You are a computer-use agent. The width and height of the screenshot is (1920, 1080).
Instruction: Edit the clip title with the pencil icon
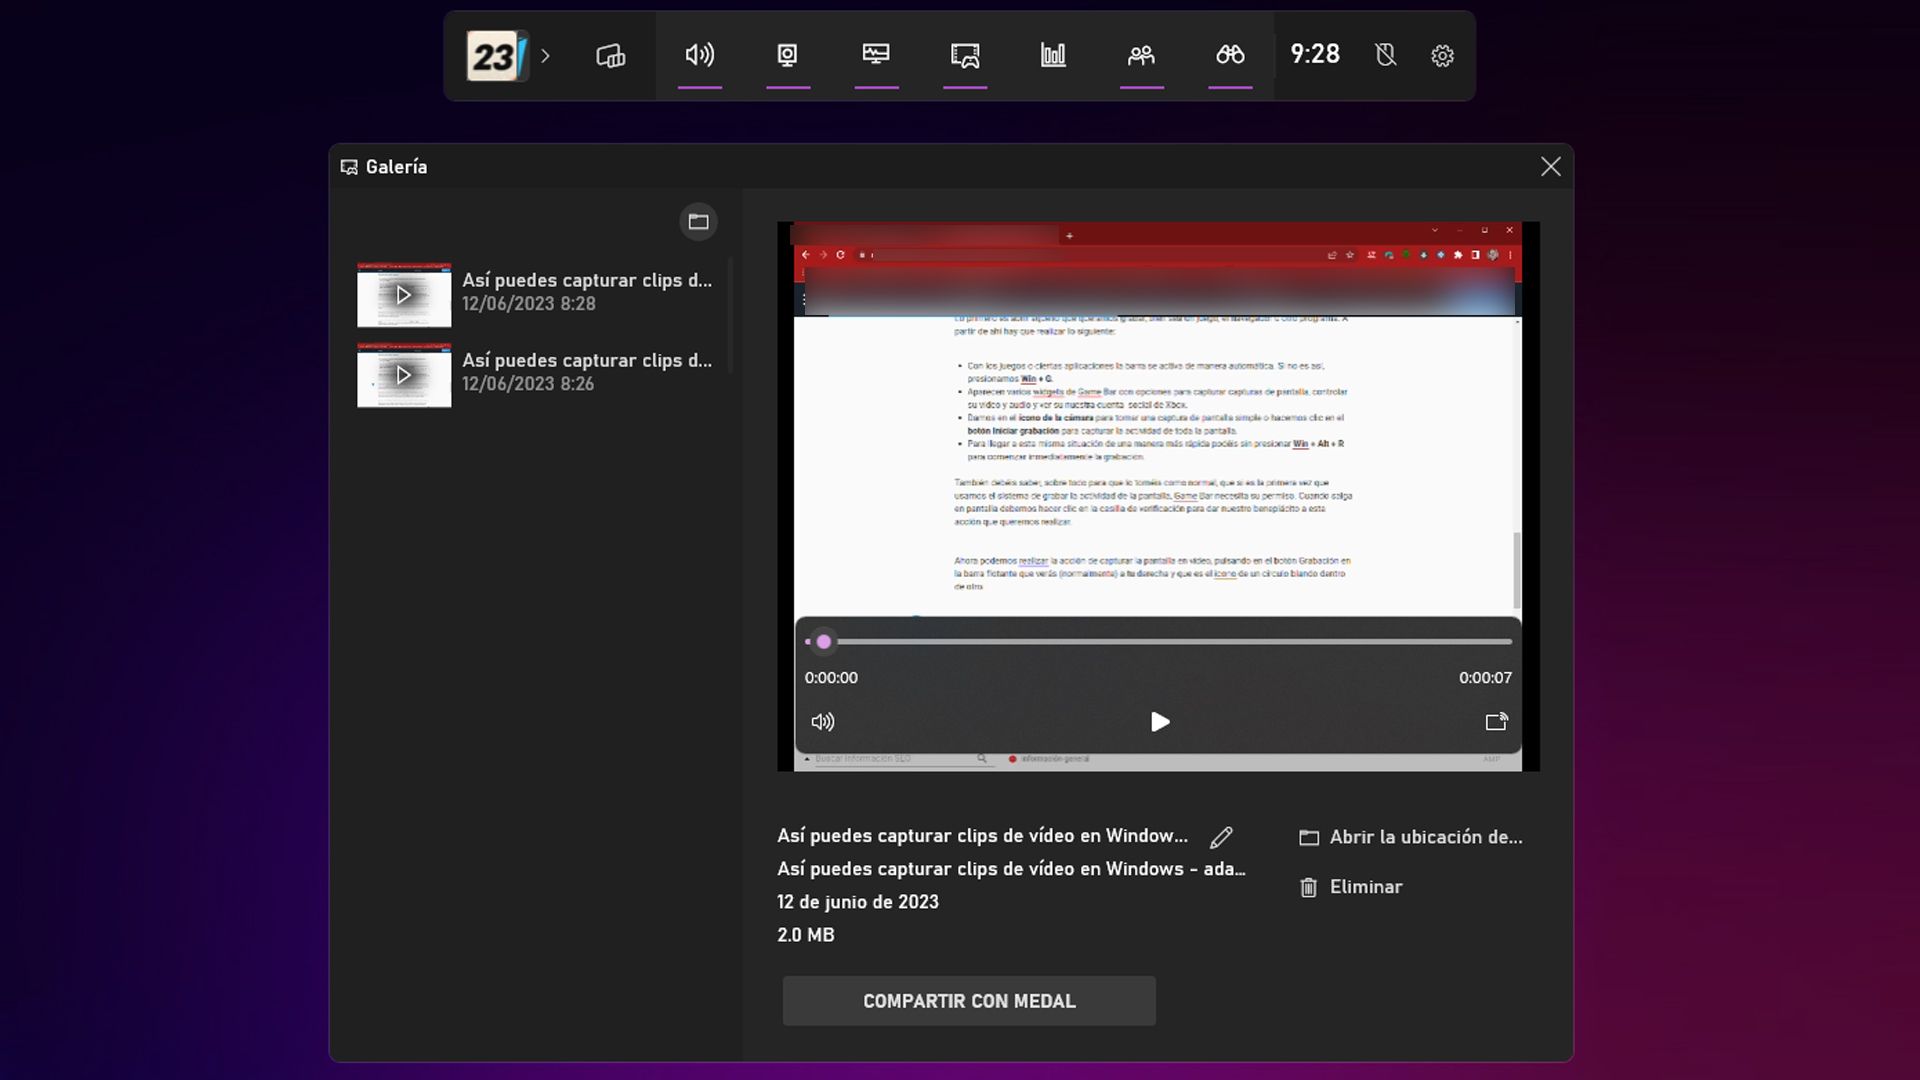click(1222, 837)
